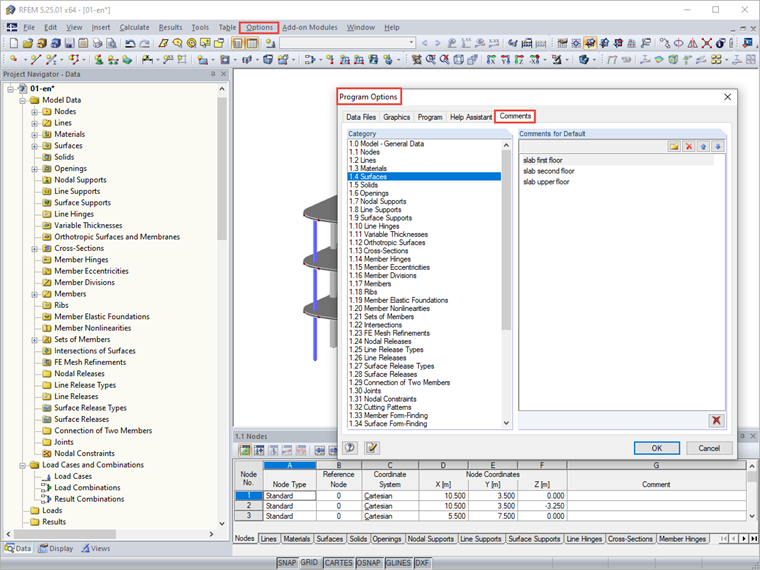Click the Print icon in the toolbar

coord(97,43)
